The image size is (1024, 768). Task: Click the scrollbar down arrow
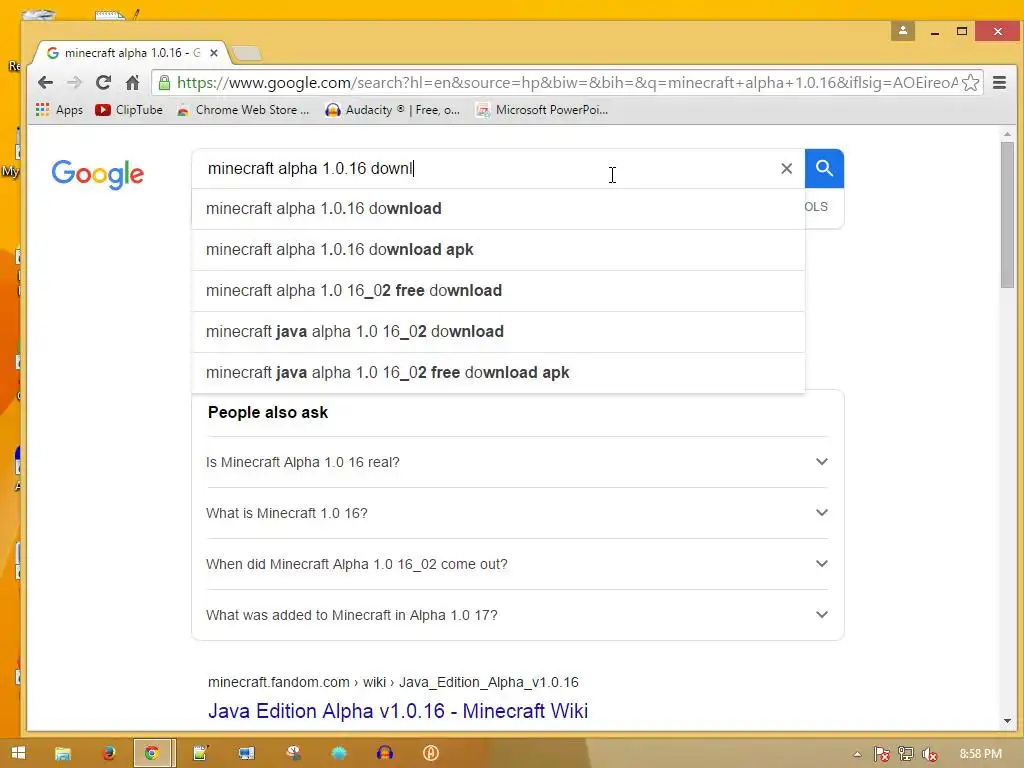pos(1007,721)
